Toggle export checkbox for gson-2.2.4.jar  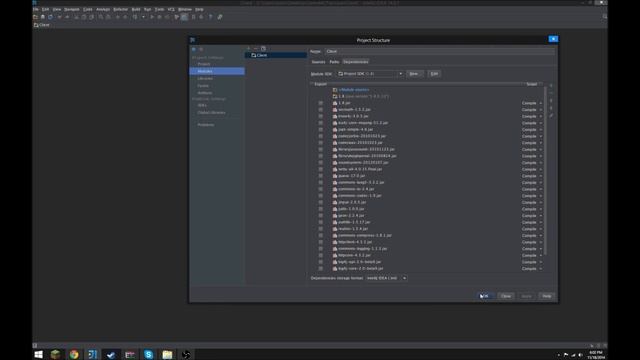coord(320,216)
